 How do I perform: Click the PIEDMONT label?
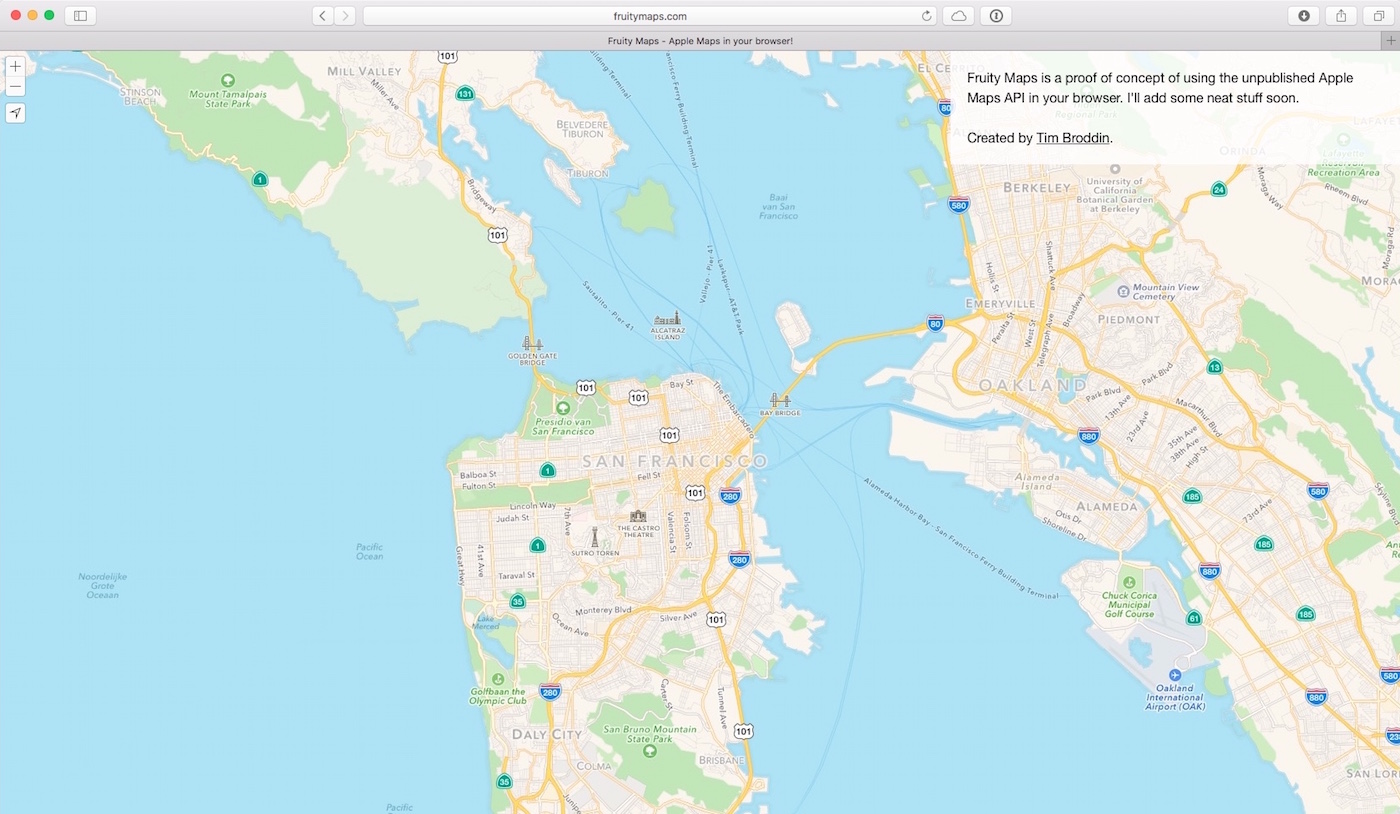point(1129,320)
